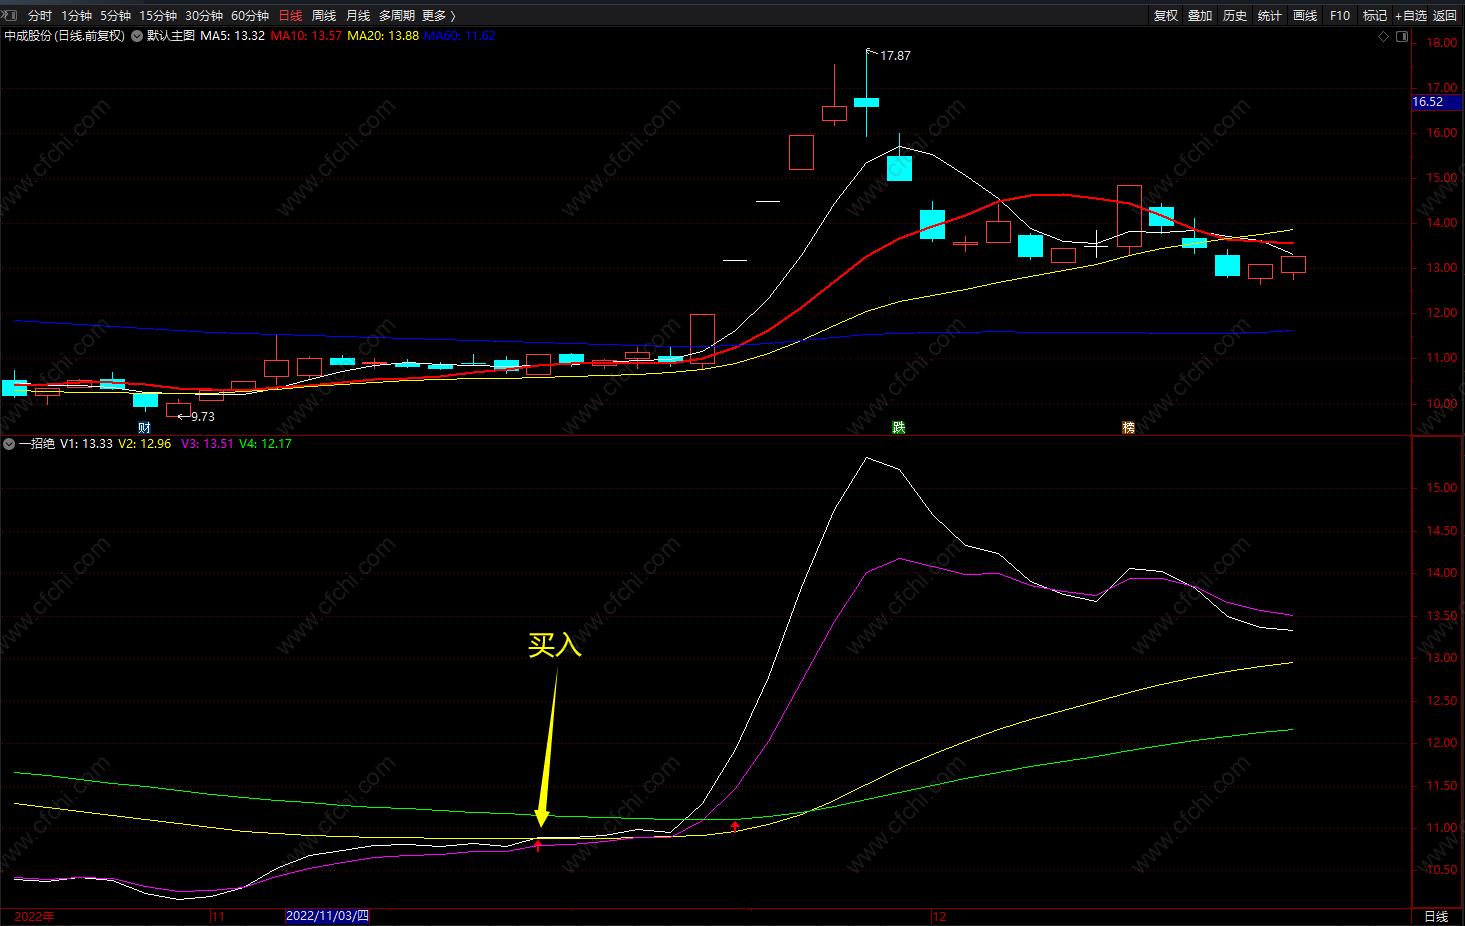Click the 2022/11/03 date label on timeline

327,916
